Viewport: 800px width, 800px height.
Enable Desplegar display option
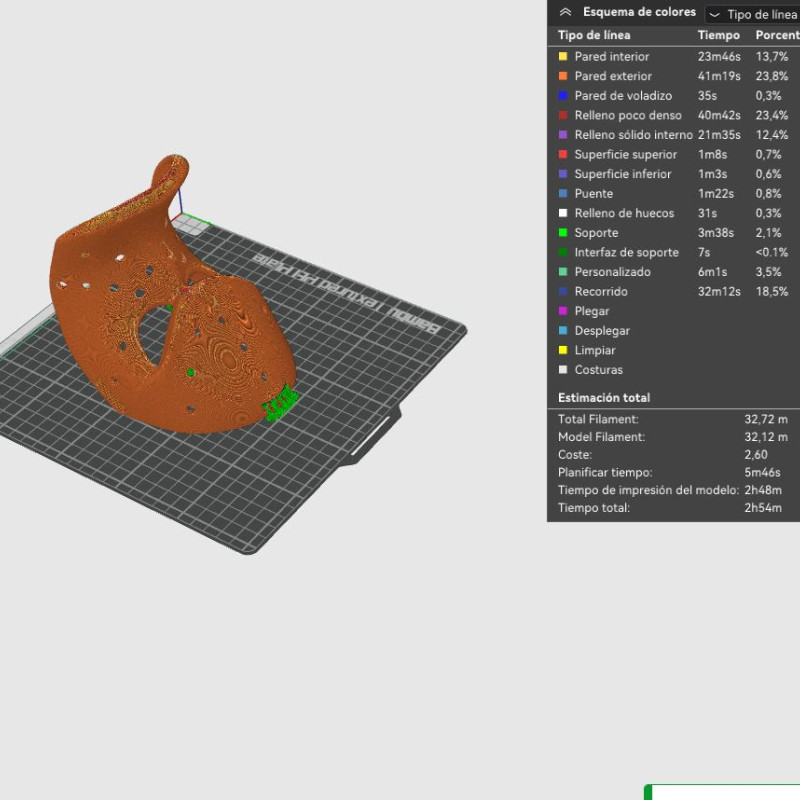[563, 331]
